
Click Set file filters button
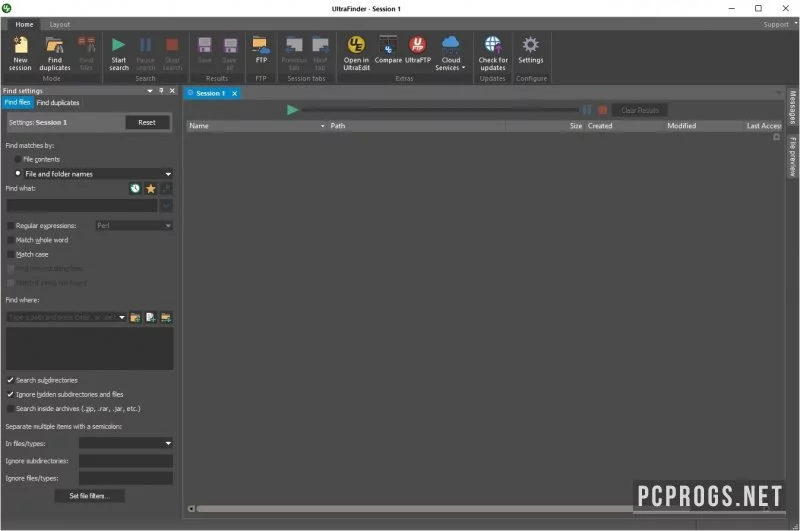coord(89,496)
